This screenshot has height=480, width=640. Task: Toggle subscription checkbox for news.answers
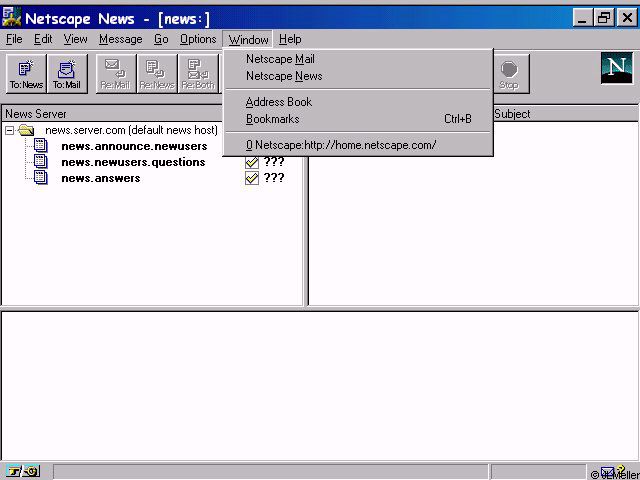click(x=252, y=178)
